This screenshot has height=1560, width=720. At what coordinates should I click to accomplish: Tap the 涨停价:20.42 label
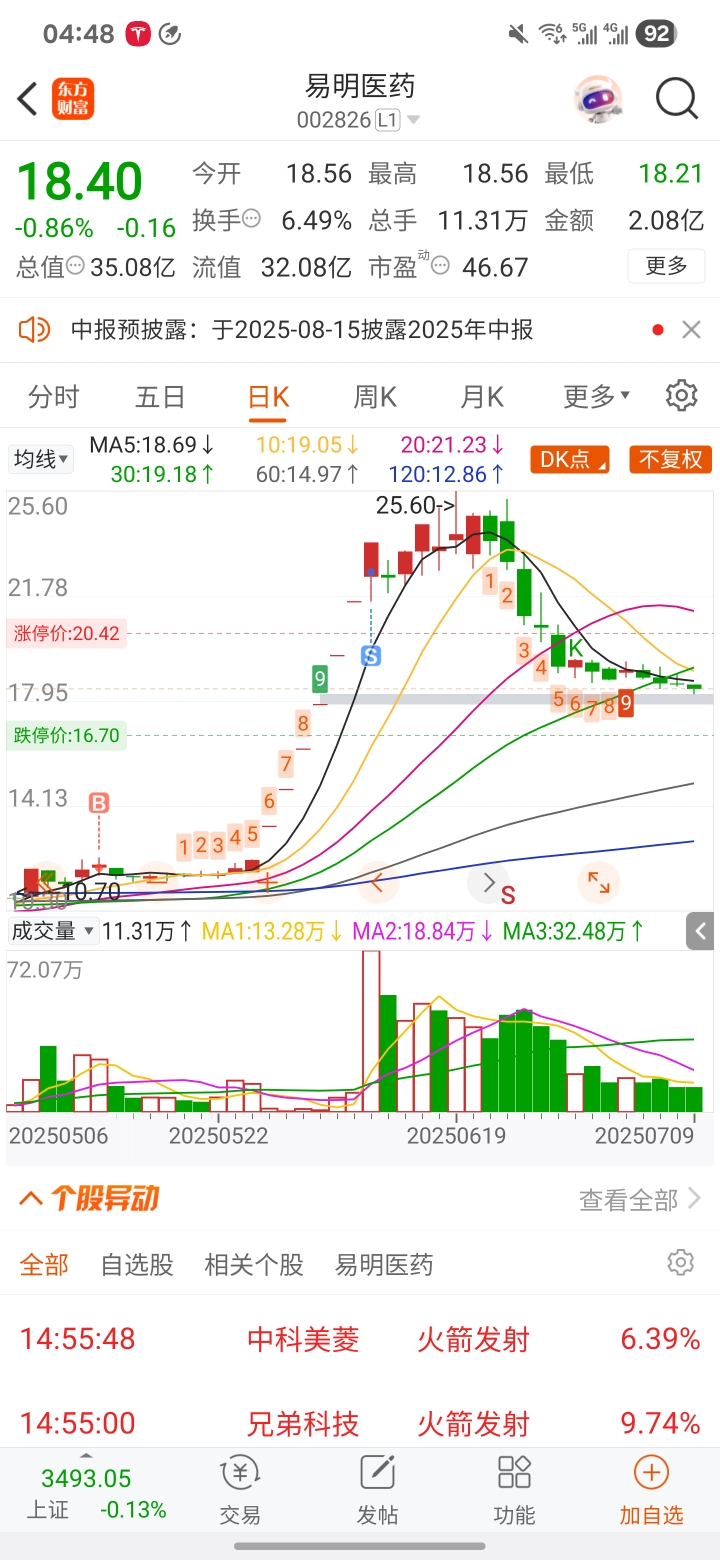(x=67, y=633)
